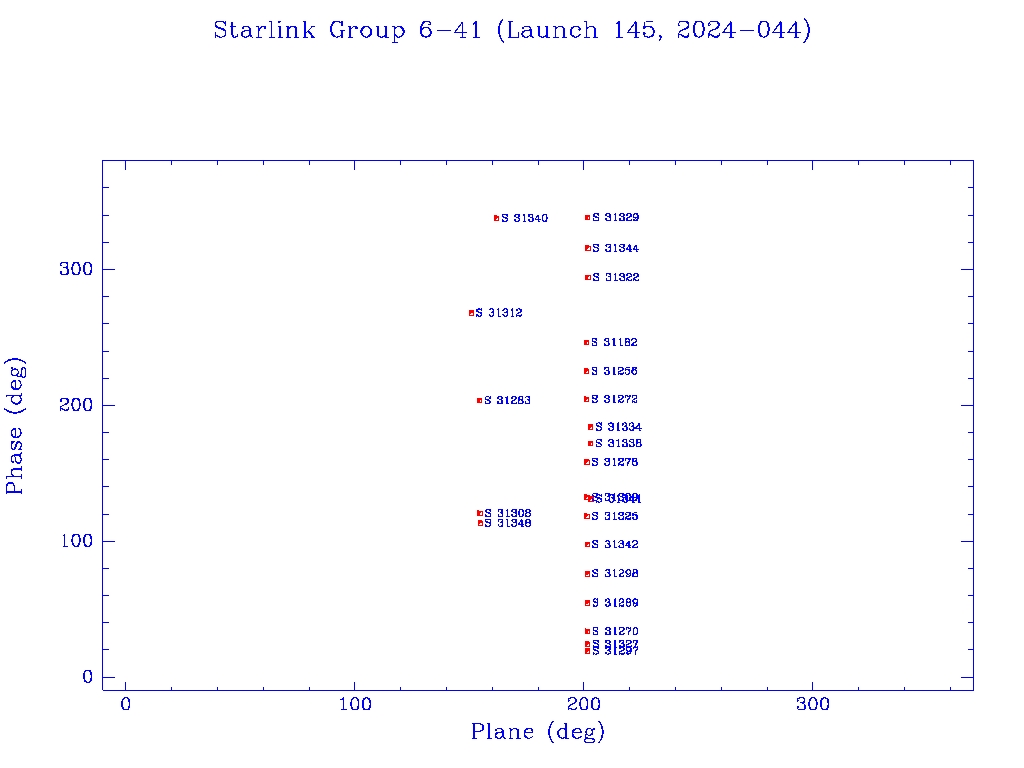Pick the red point labeled S 31348
The image size is (1024, 768).
click(x=481, y=523)
